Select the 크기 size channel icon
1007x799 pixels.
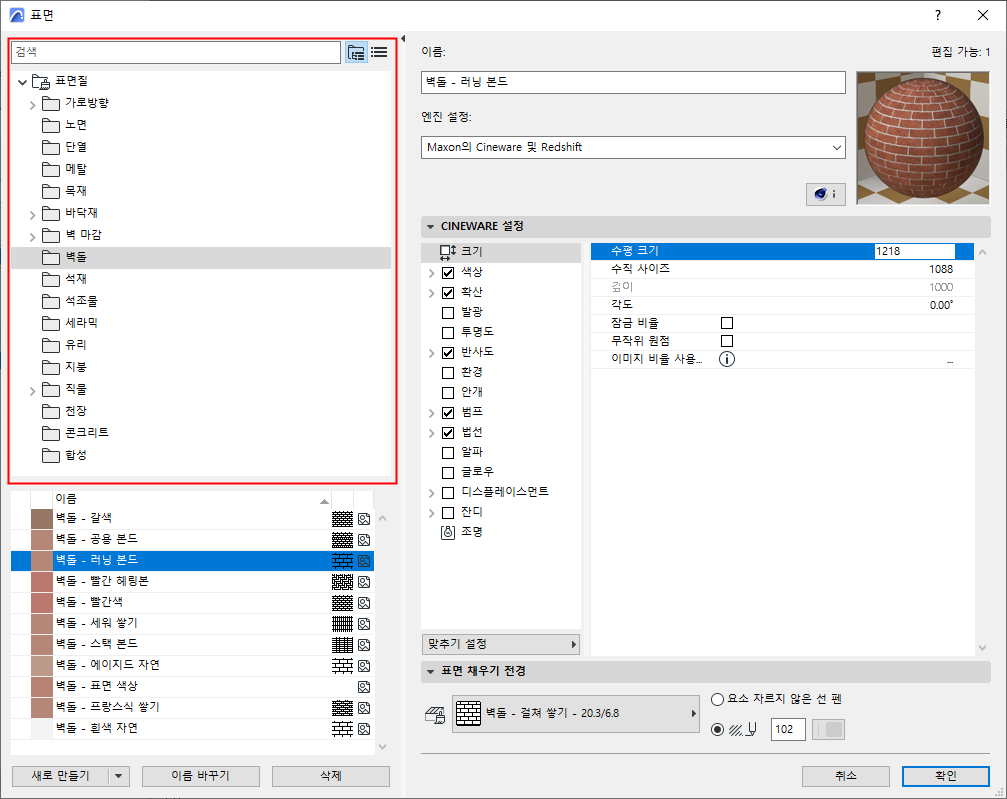pyautogui.click(x=448, y=251)
